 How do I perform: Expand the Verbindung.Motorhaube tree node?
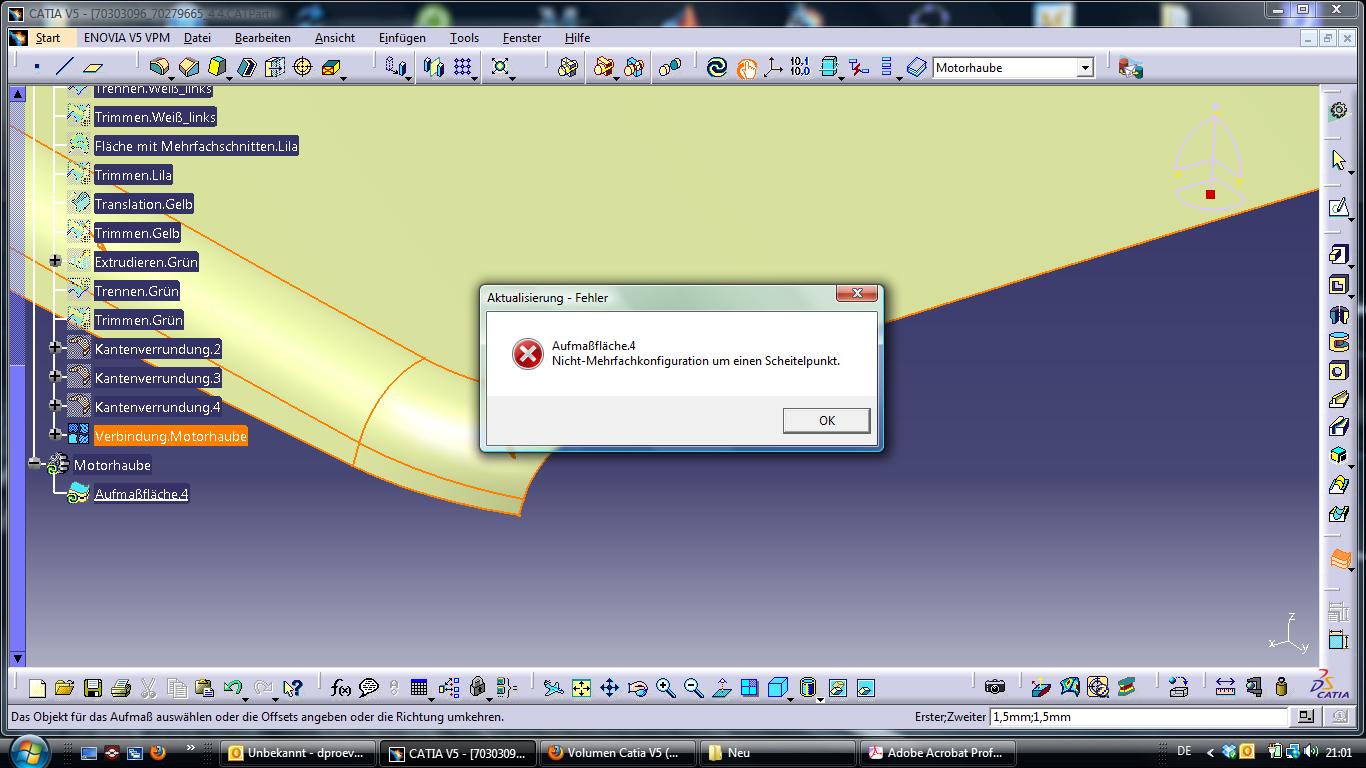tap(55, 435)
